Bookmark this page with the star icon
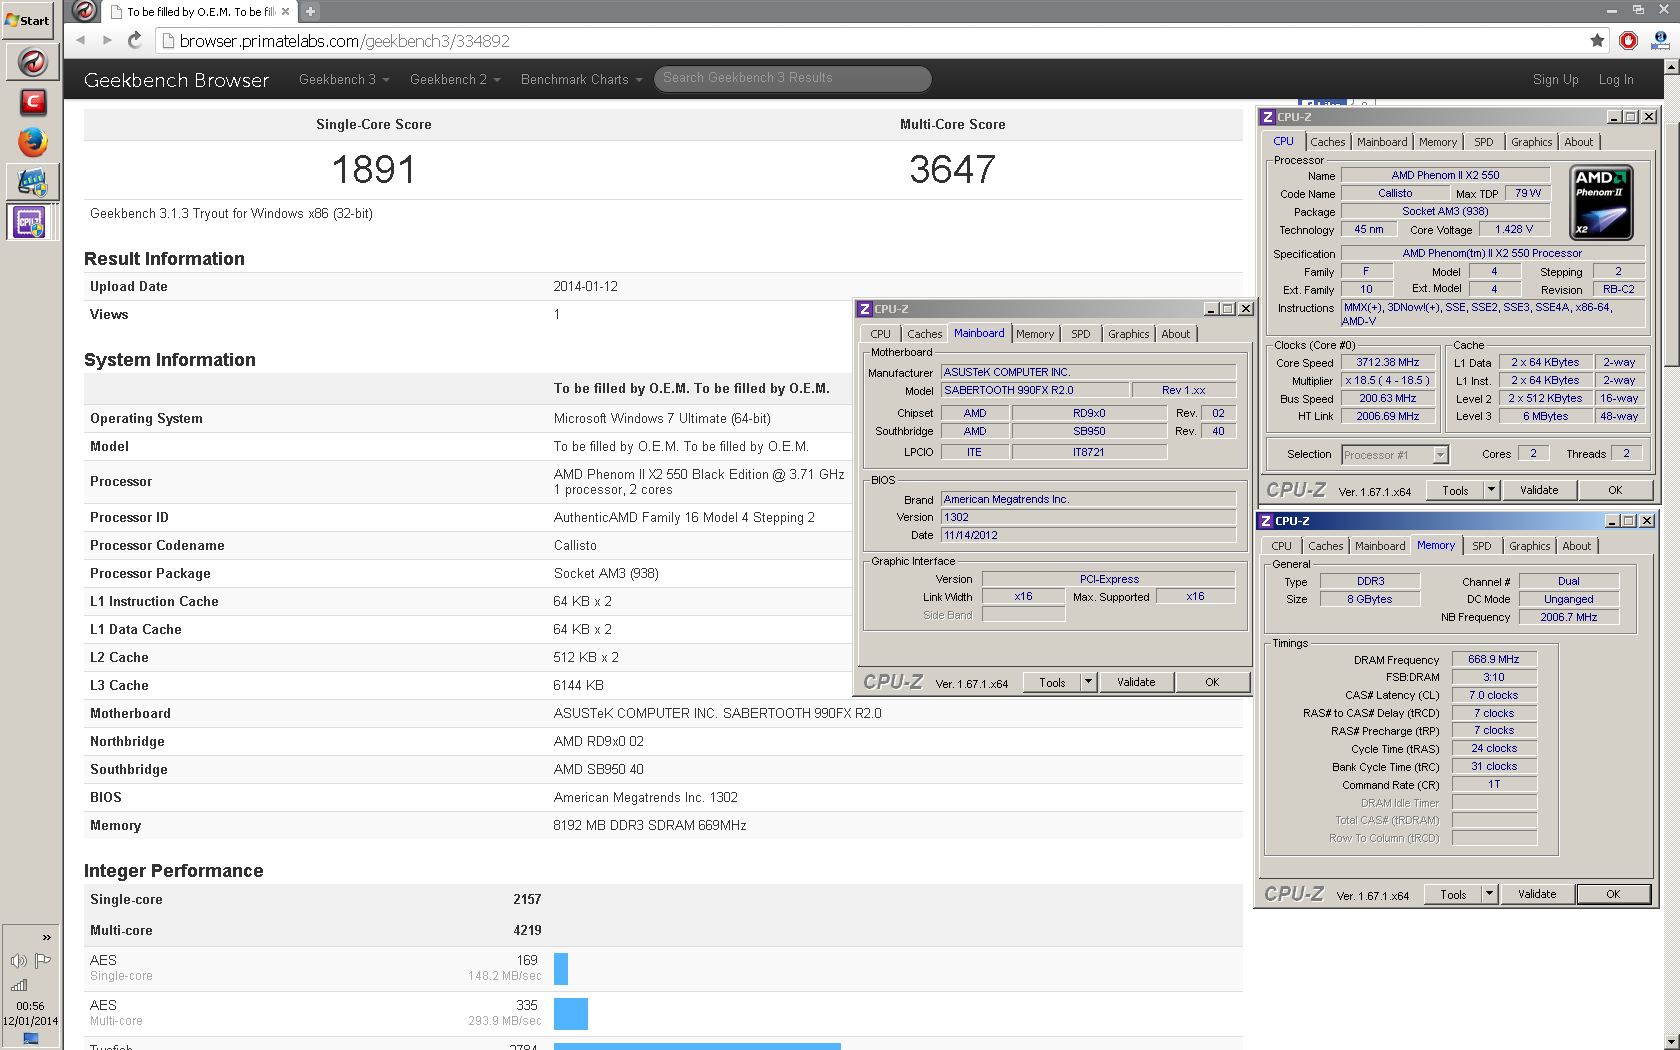The height and width of the screenshot is (1050, 1680). (x=1597, y=40)
